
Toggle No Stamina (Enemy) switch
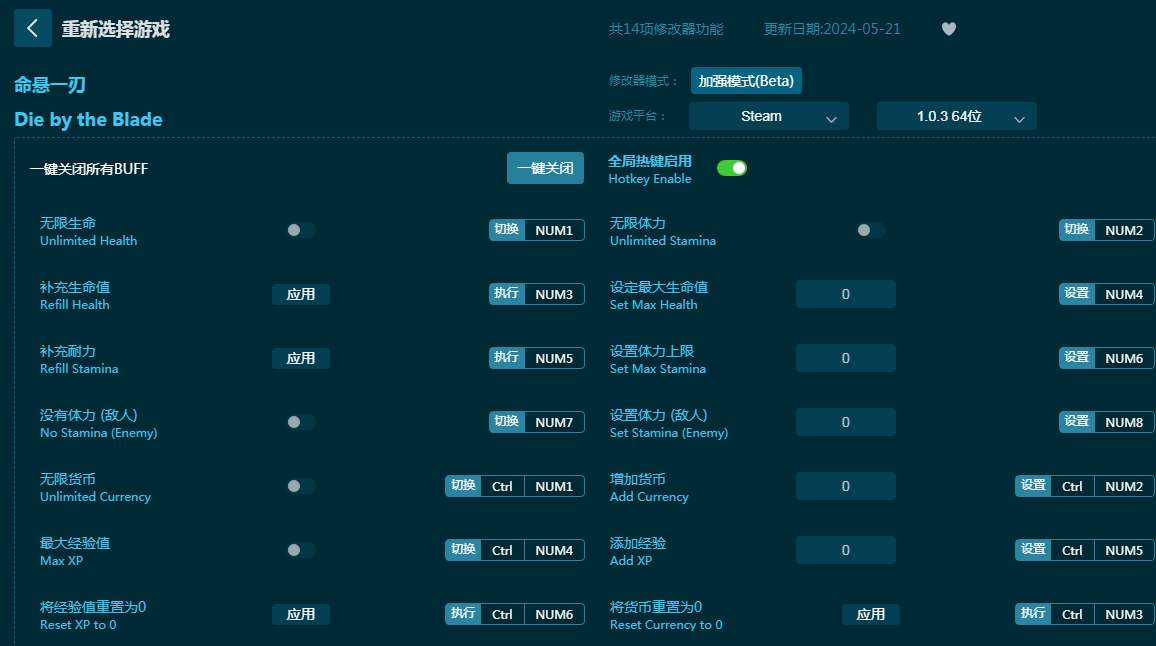(x=301, y=422)
